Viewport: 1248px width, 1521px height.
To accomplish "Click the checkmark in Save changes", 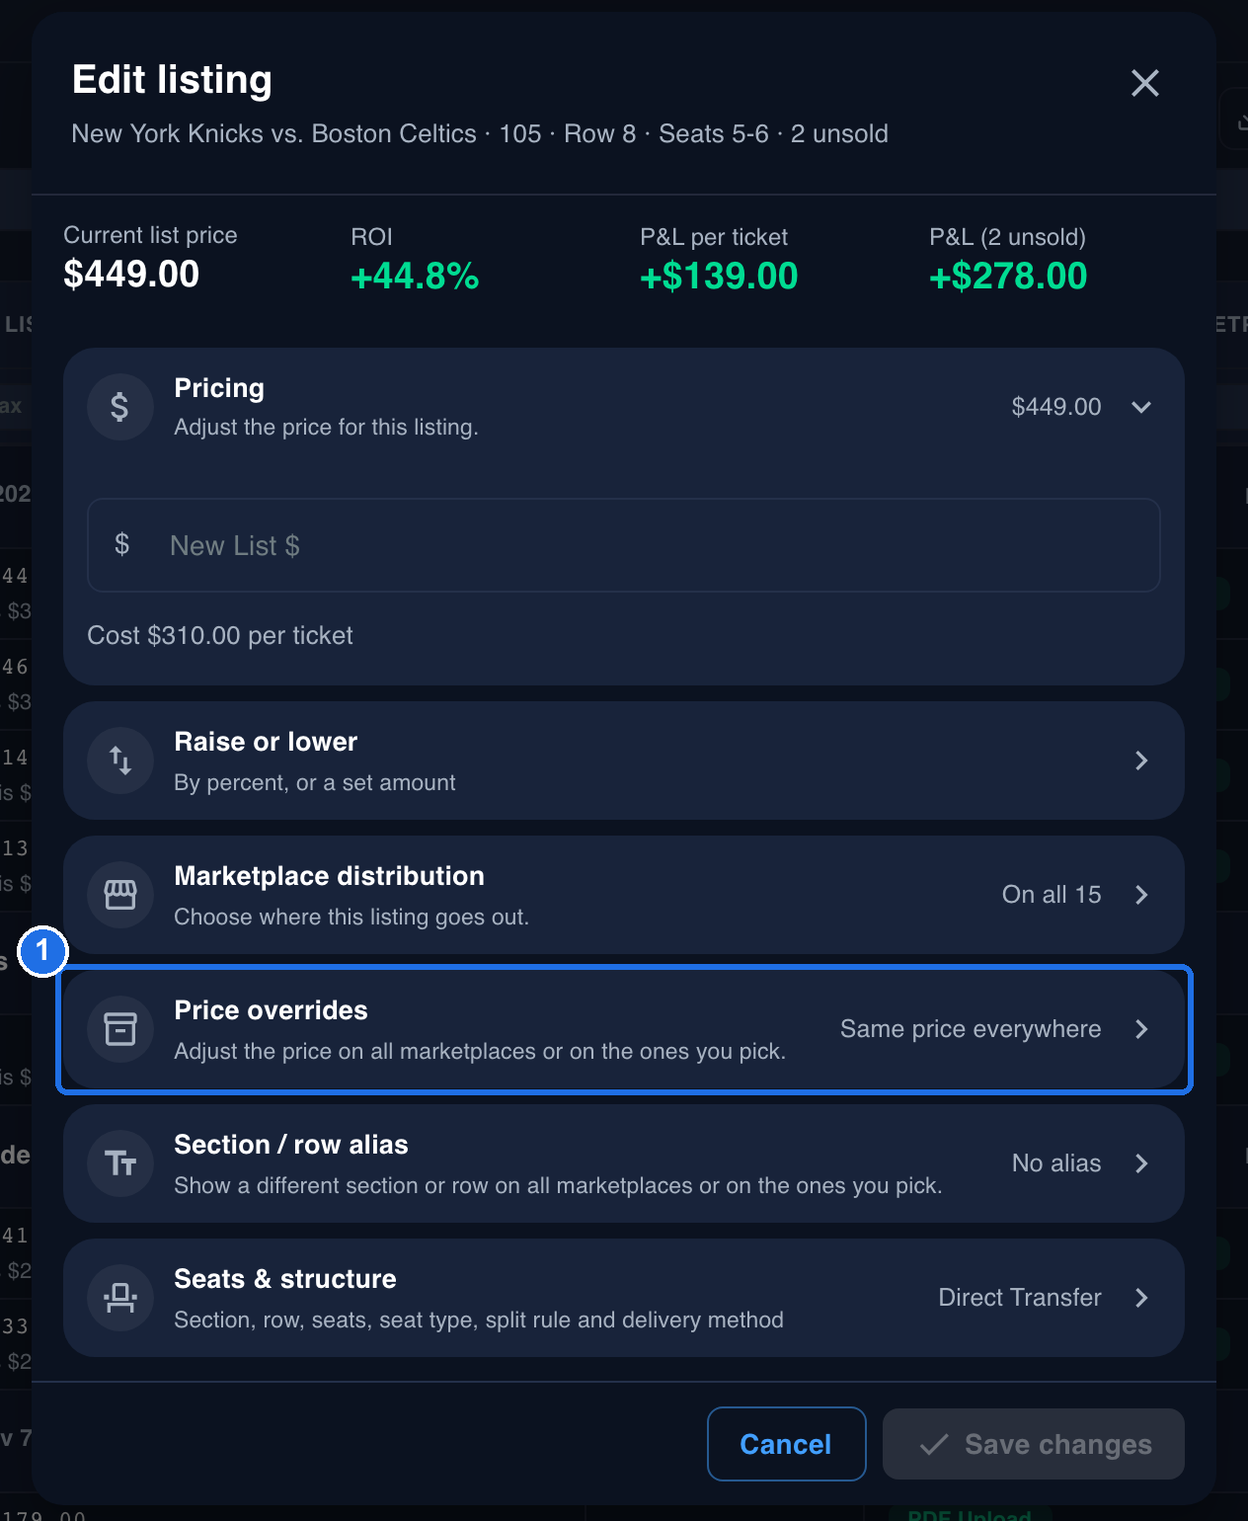I will (x=934, y=1445).
